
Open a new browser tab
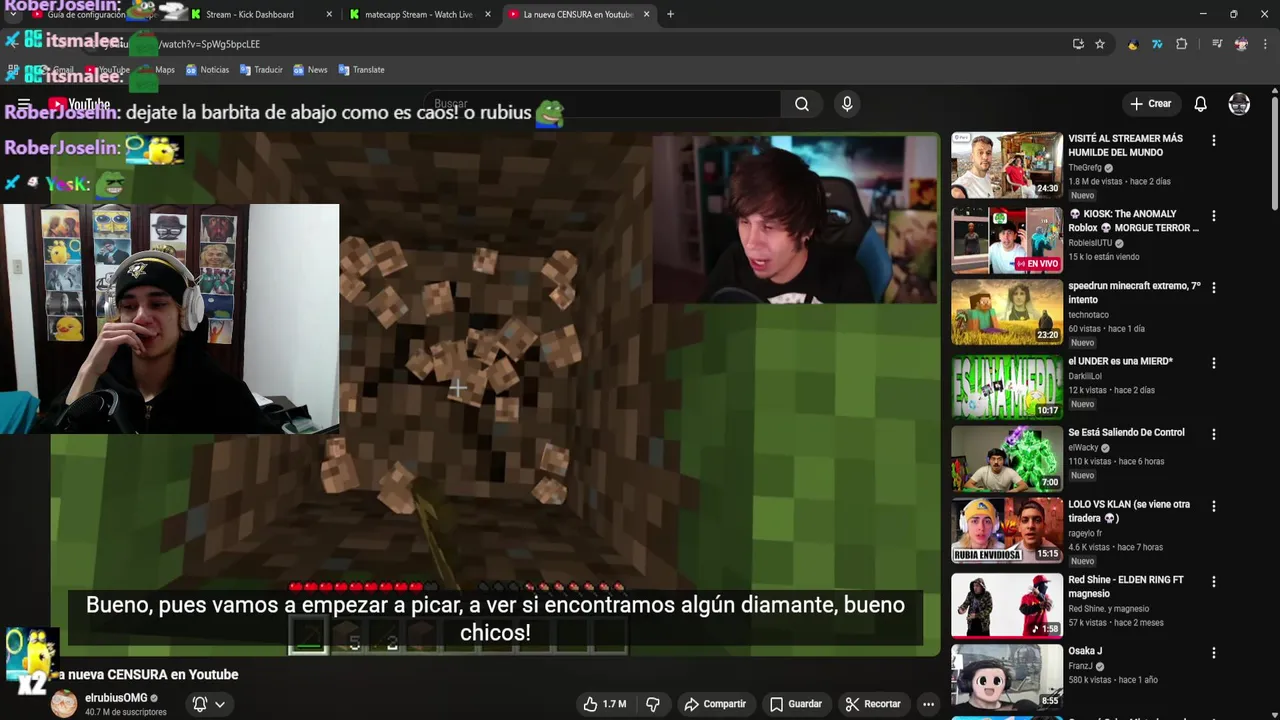tap(670, 14)
